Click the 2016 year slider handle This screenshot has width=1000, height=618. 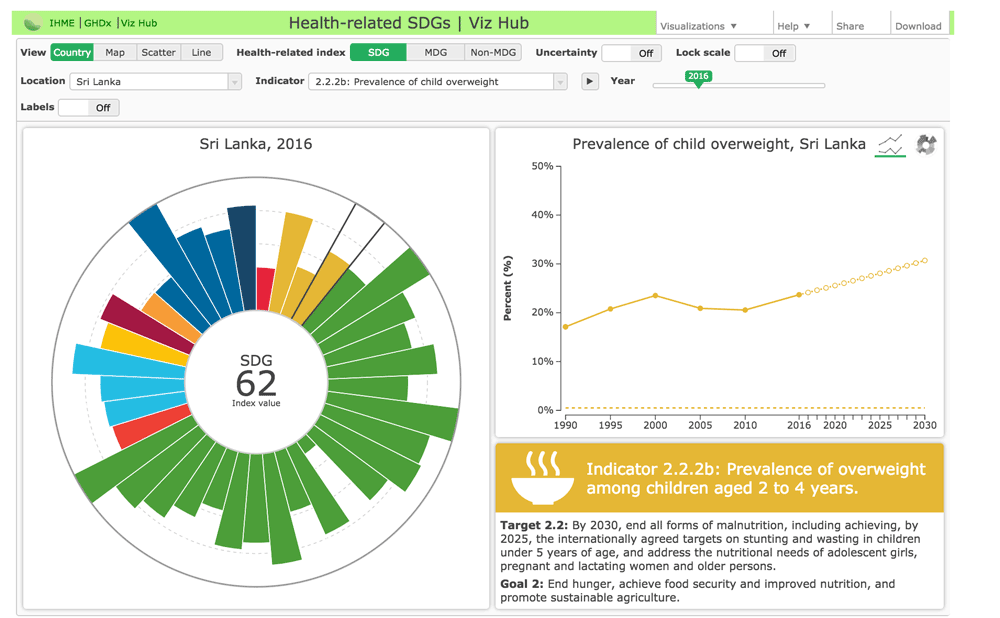(x=698, y=79)
